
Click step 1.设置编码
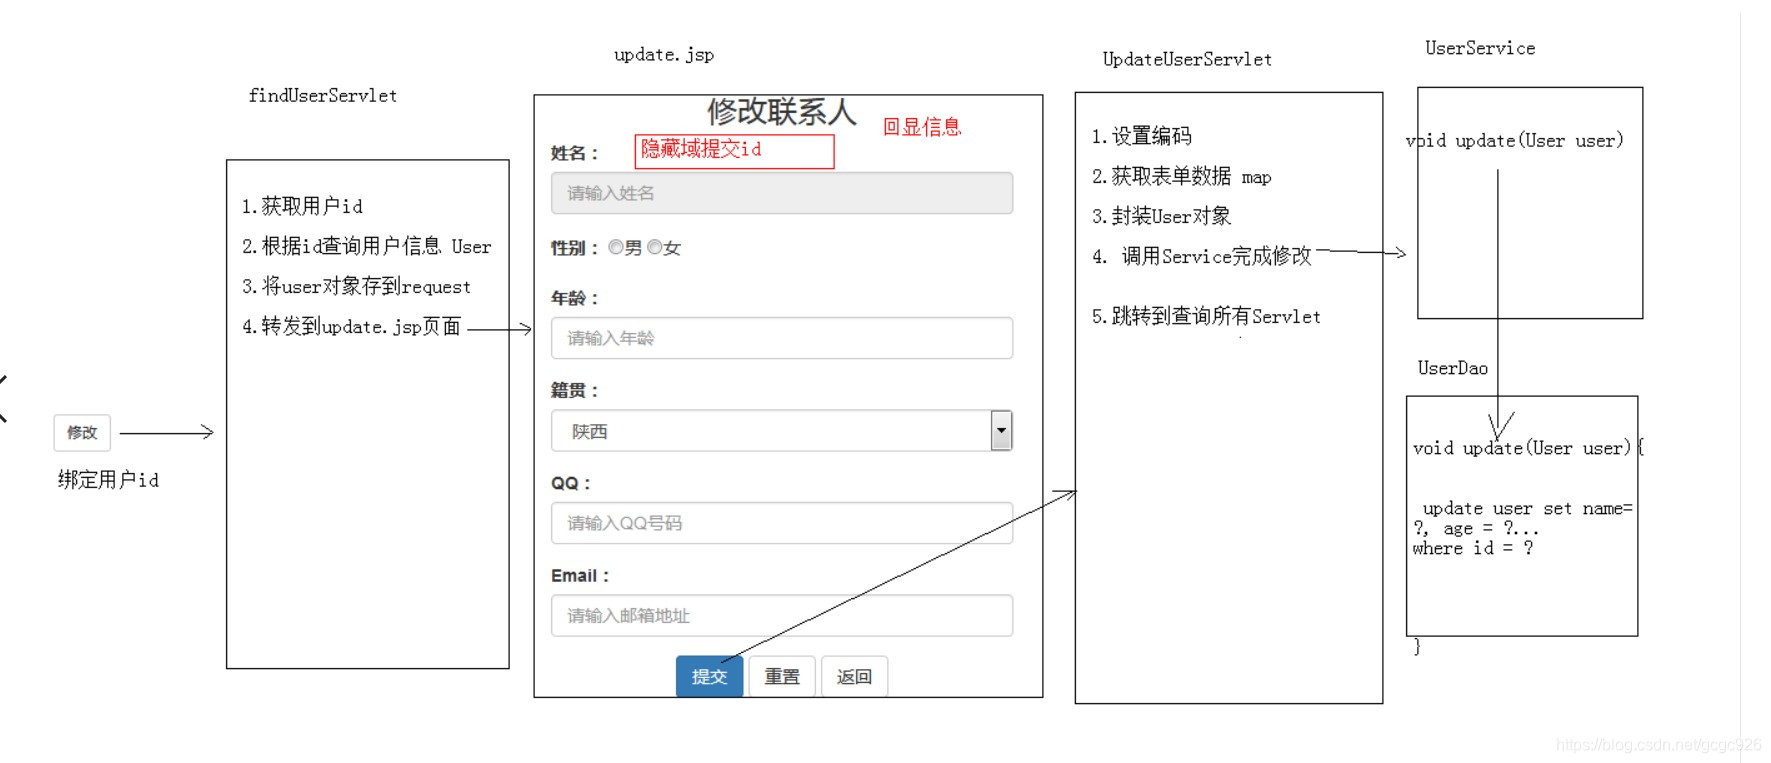pos(1142,136)
